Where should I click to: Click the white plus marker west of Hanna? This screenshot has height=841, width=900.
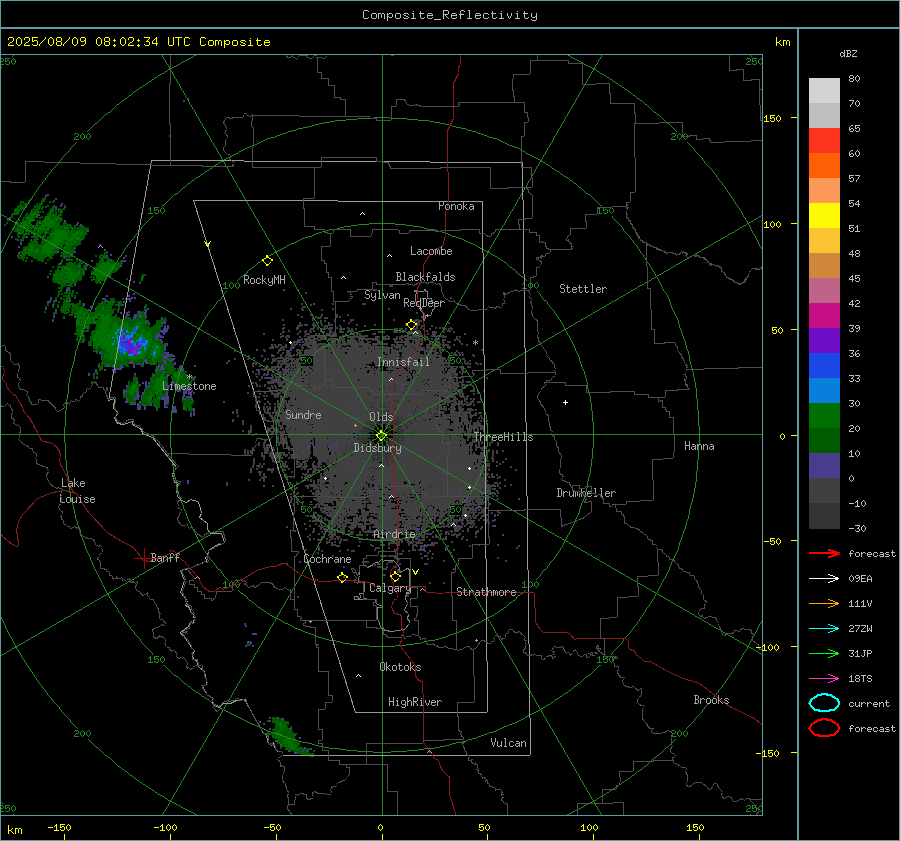[x=565, y=402]
